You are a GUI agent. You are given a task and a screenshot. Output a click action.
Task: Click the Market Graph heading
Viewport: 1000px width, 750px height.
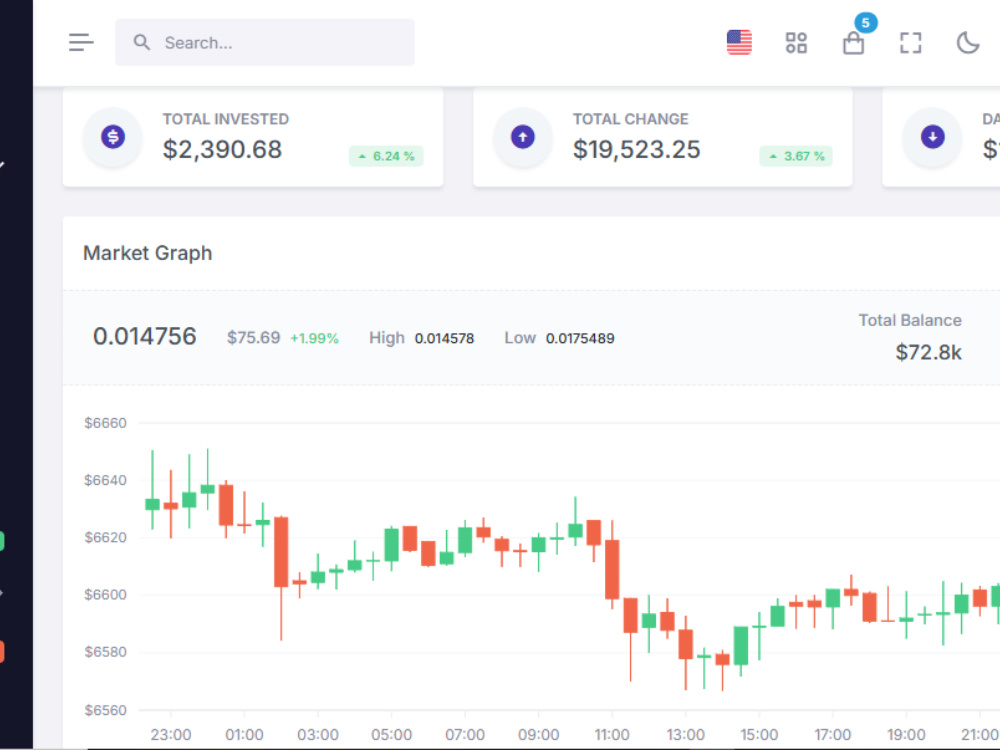point(147,253)
